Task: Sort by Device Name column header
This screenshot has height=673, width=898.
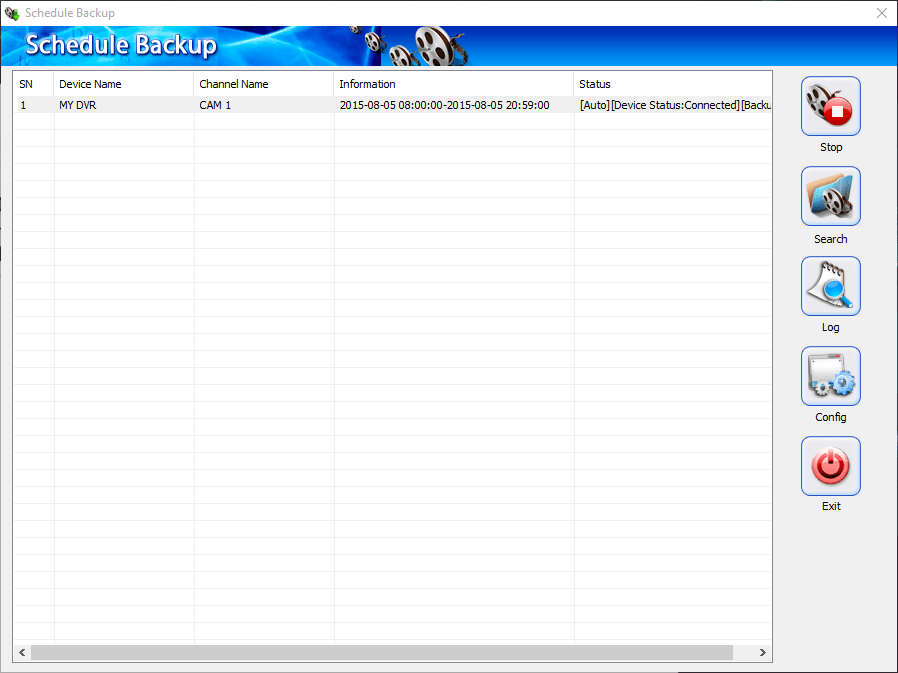Action: [x=124, y=84]
